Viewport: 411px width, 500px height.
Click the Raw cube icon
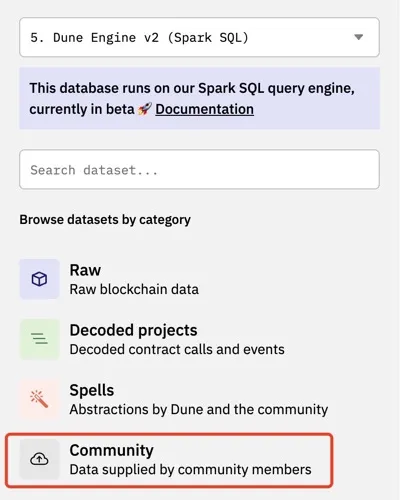[39, 279]
